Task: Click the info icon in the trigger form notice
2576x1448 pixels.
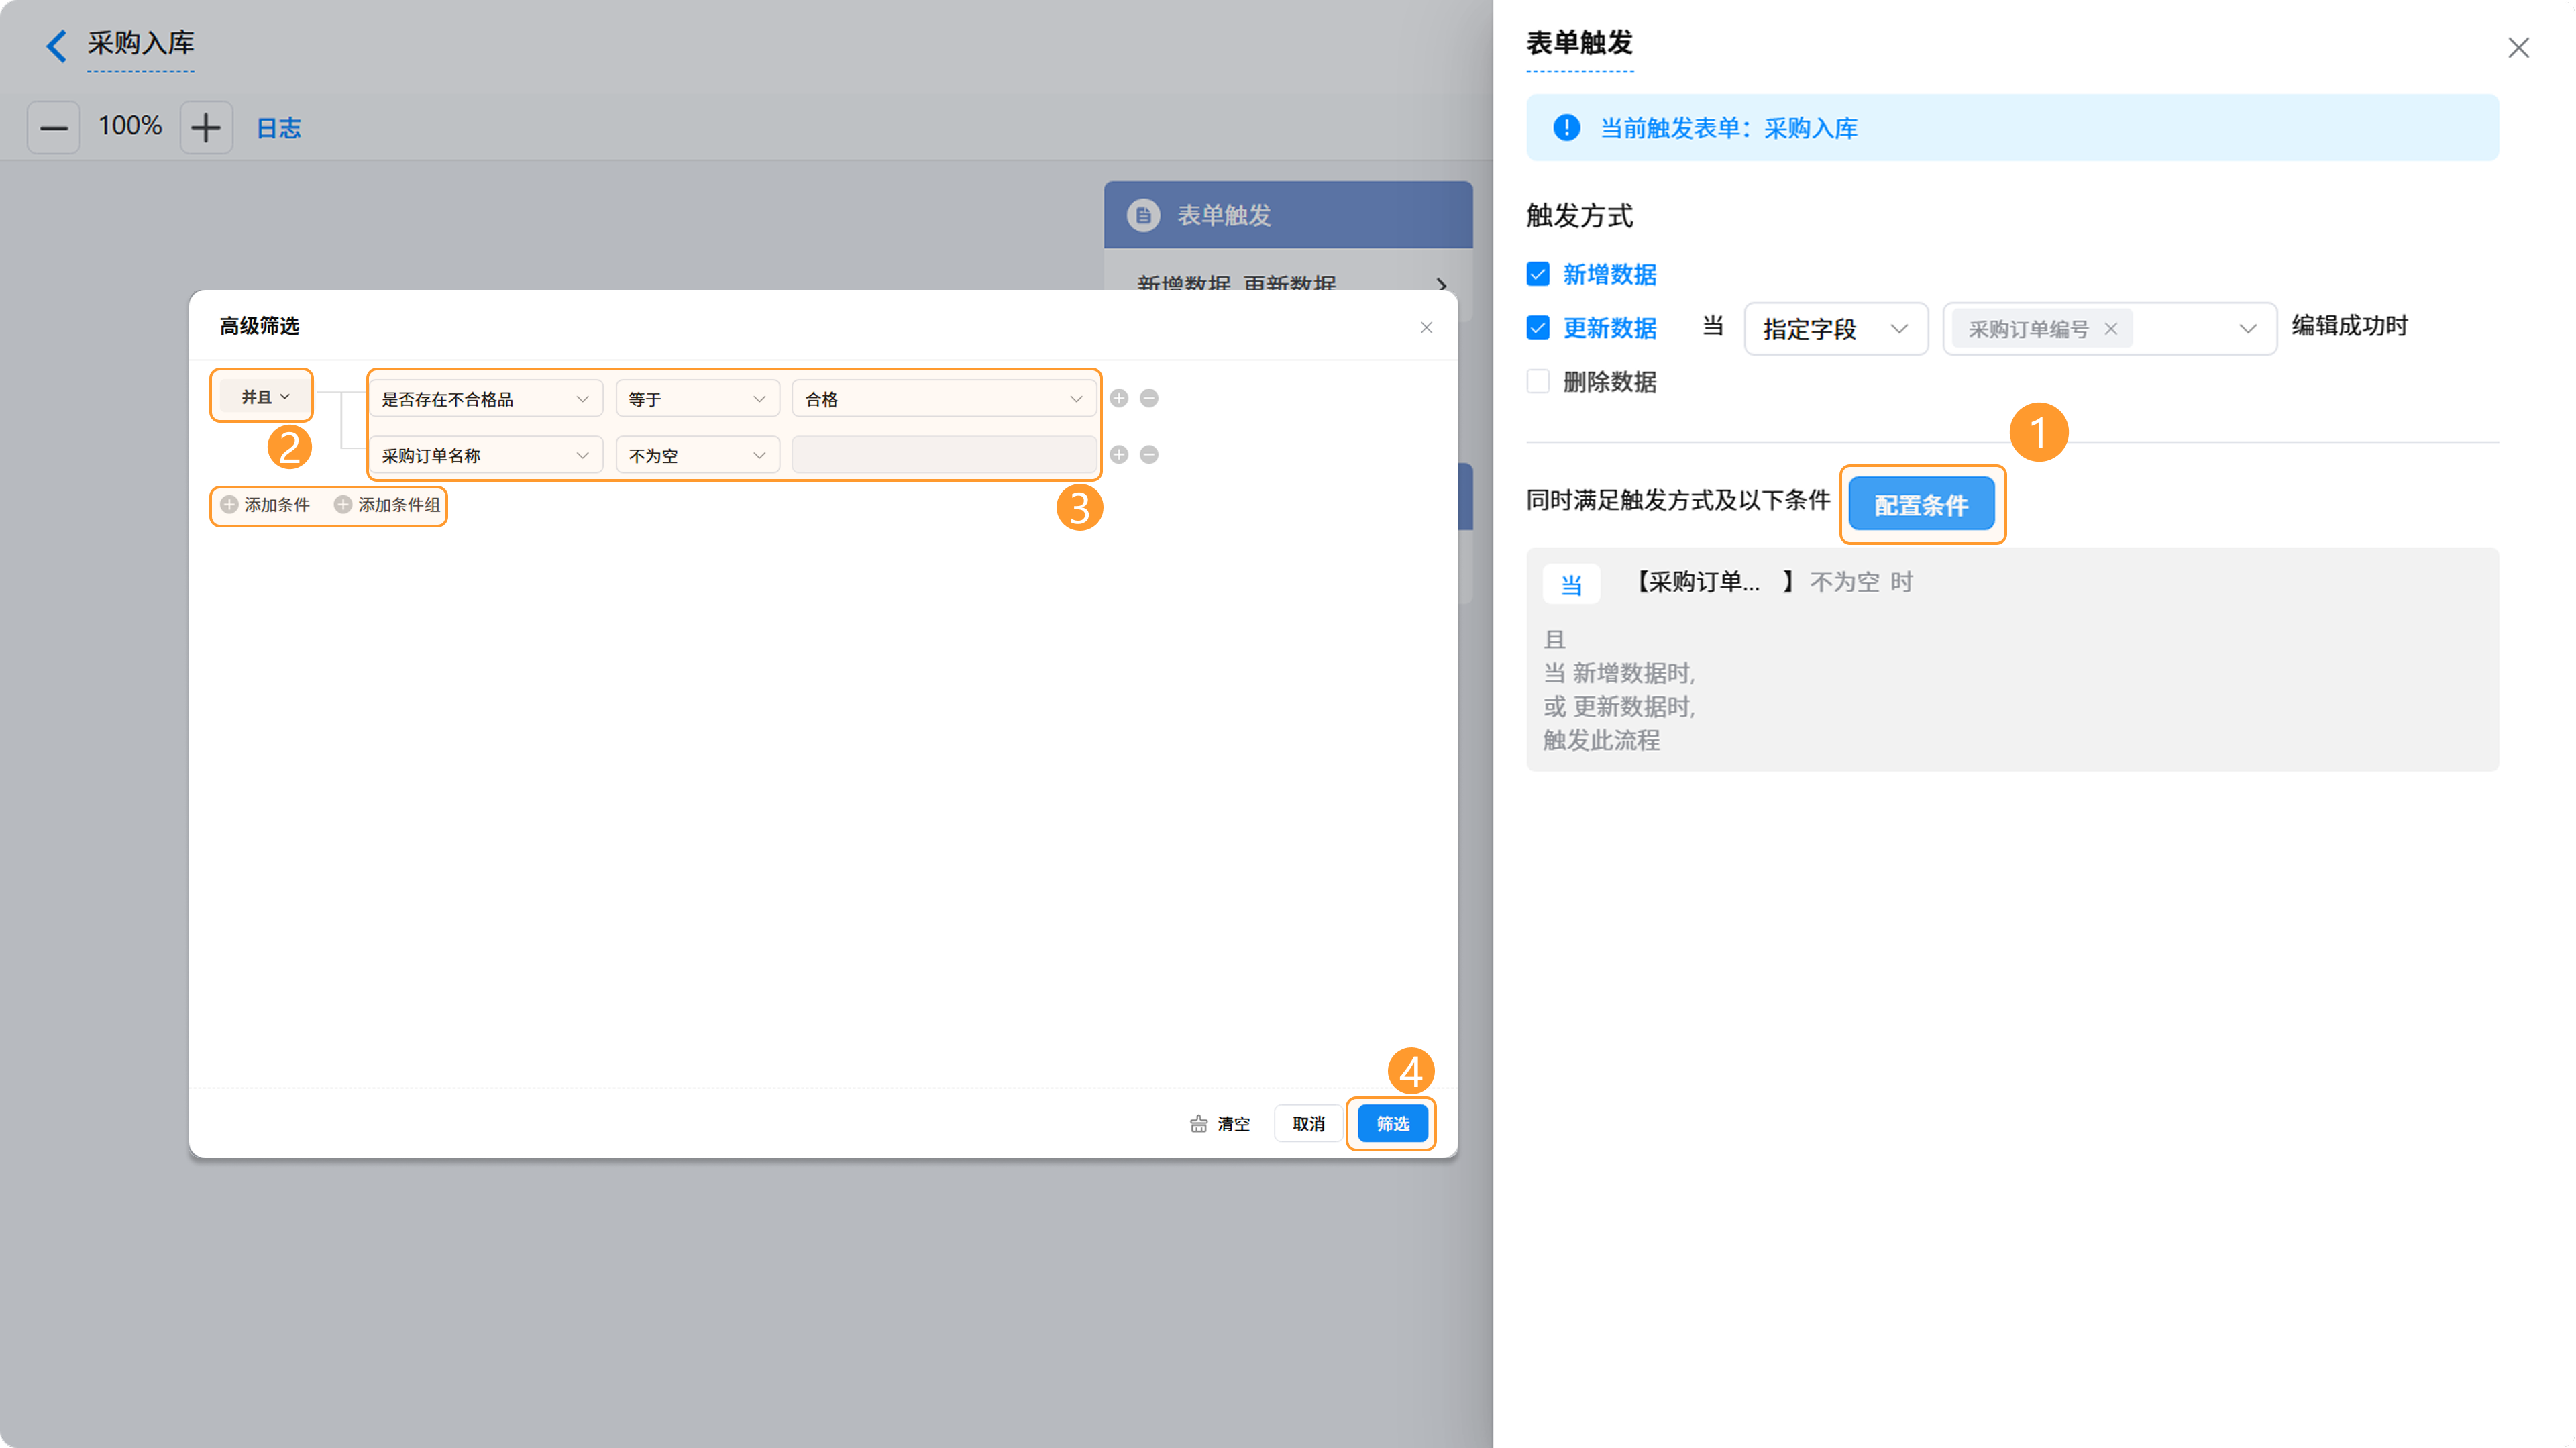Action: pyautogui.click(x=1566, y=128)
